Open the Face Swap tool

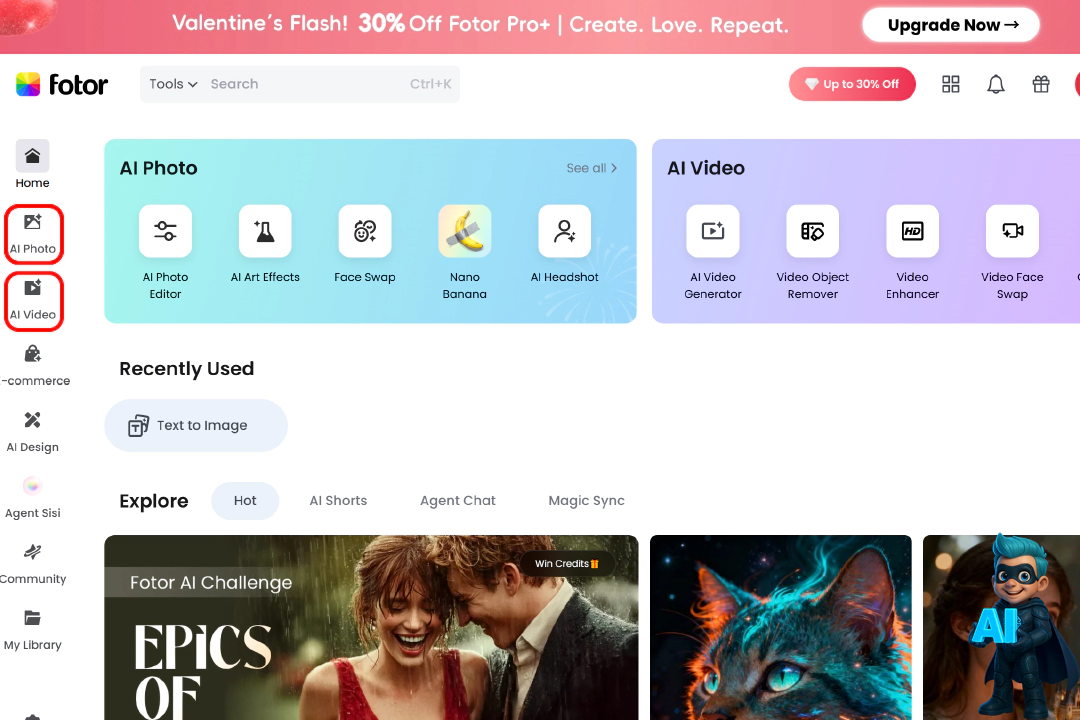tap(365, 232)
